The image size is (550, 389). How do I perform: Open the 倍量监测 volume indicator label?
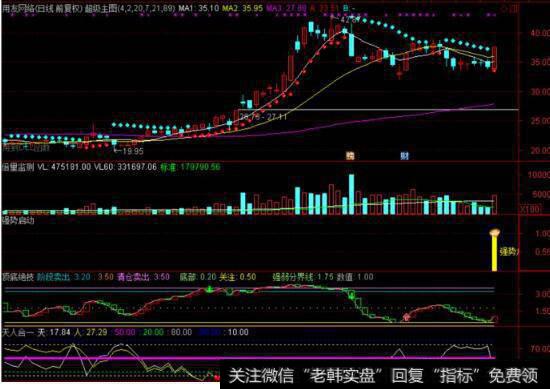tap(18, 167)
